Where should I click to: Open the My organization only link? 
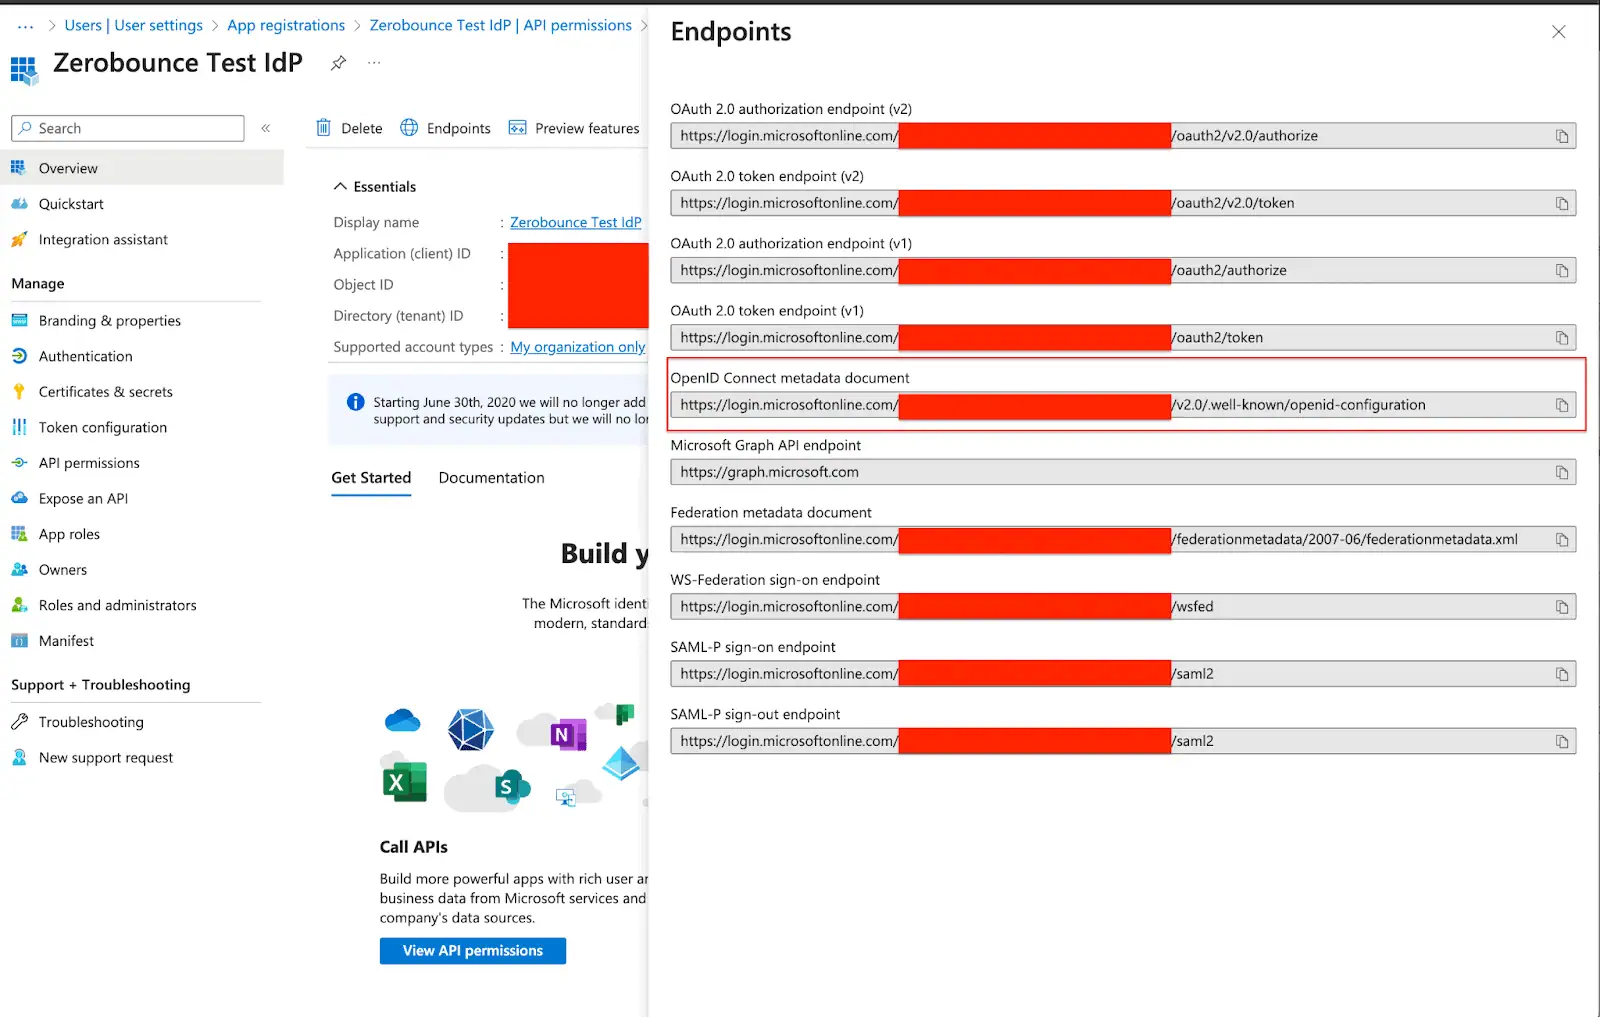[x=577, y=347]
